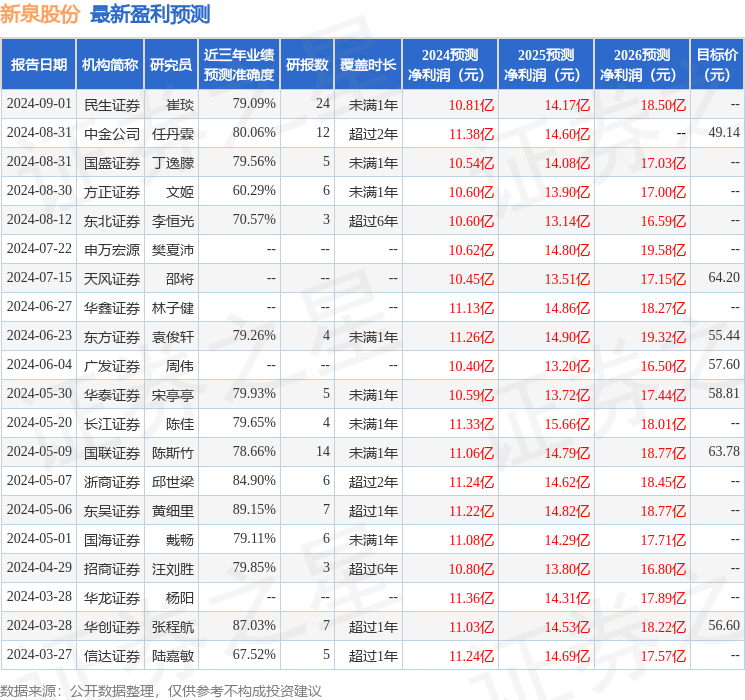745x700 pixels.
Task: Select the 机构简称 column header
Action: (x=110, y=65)
